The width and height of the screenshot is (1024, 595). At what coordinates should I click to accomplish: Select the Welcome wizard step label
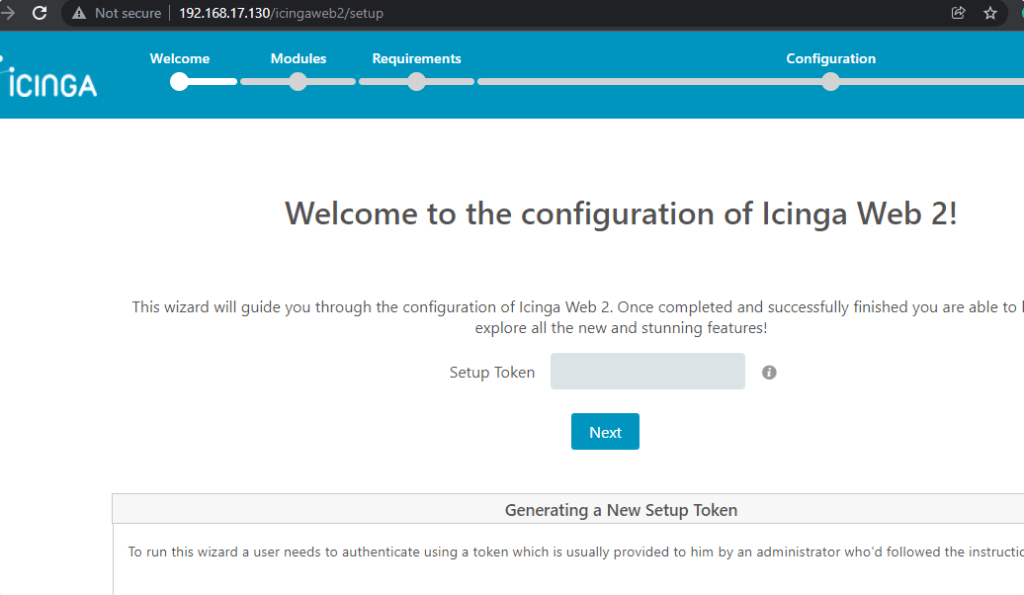click(180, 59)
